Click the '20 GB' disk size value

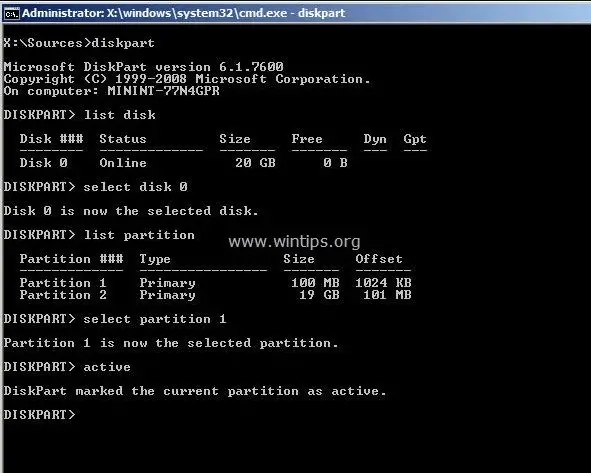(256, 163)
